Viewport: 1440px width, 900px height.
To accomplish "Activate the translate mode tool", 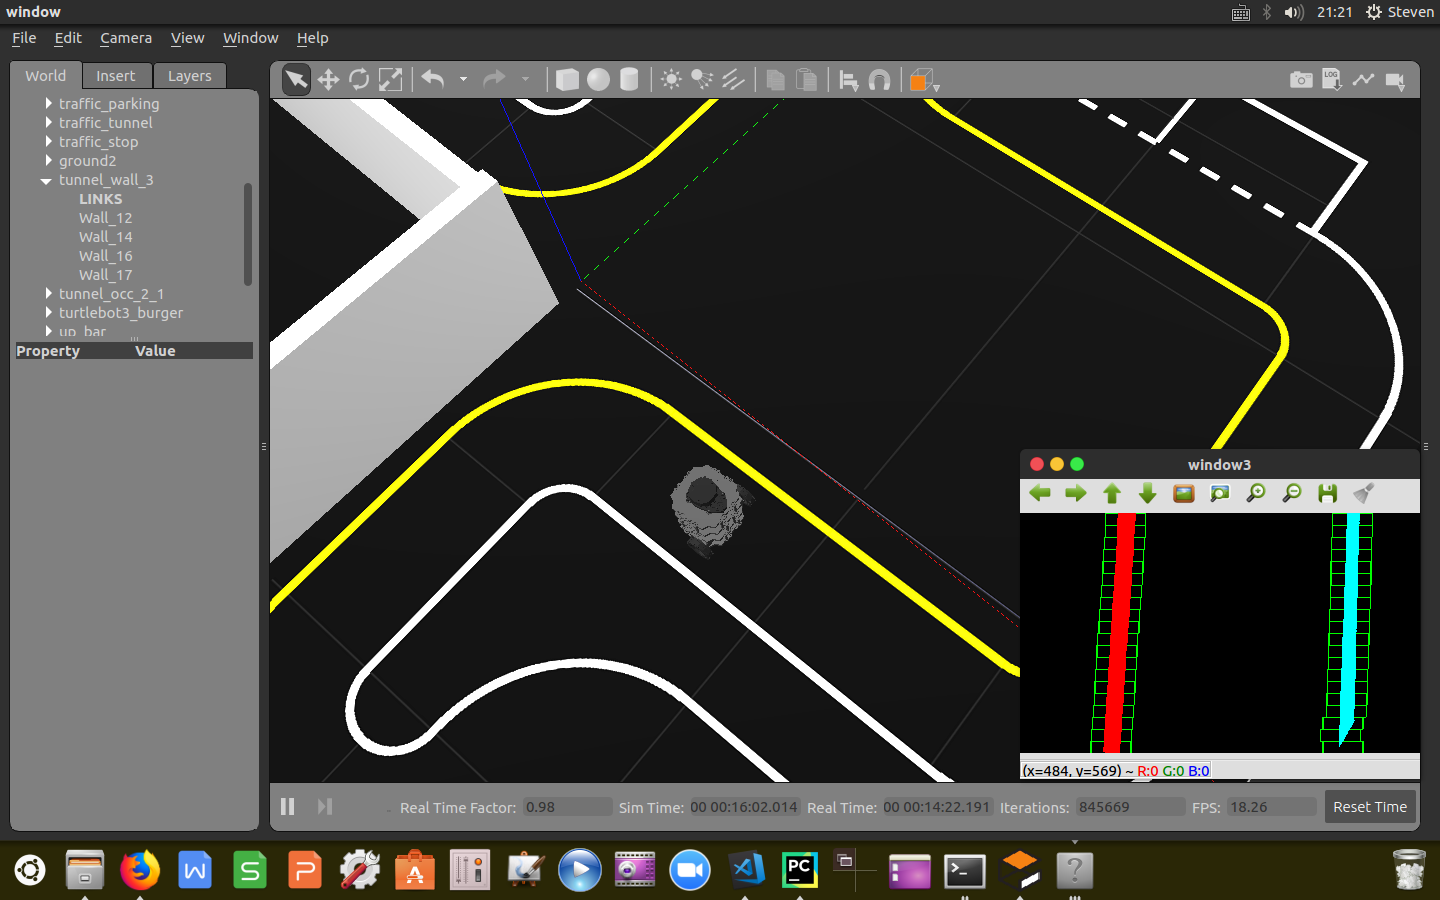I will (328, 80).
